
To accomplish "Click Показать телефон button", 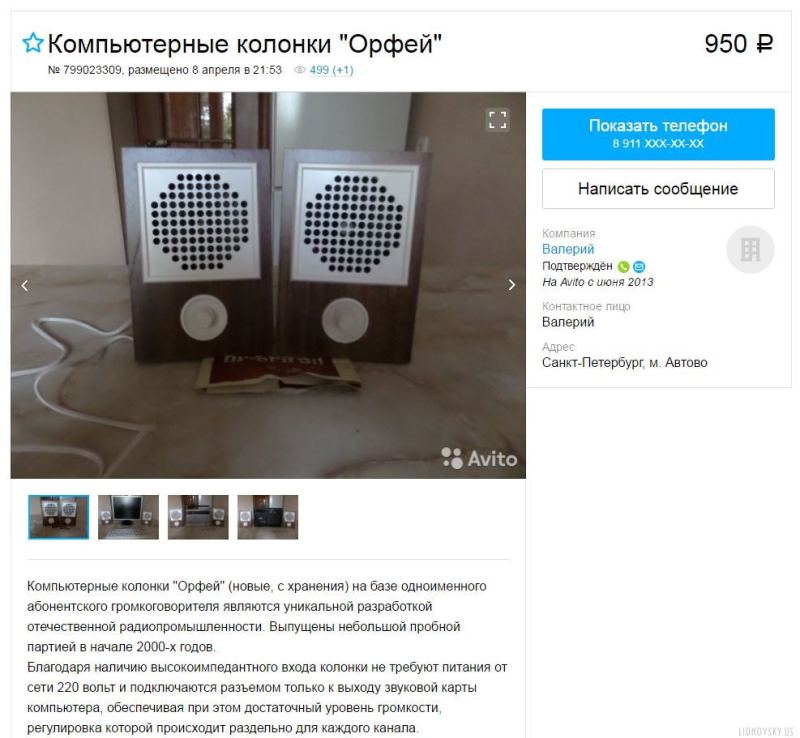I will (658, 134).
